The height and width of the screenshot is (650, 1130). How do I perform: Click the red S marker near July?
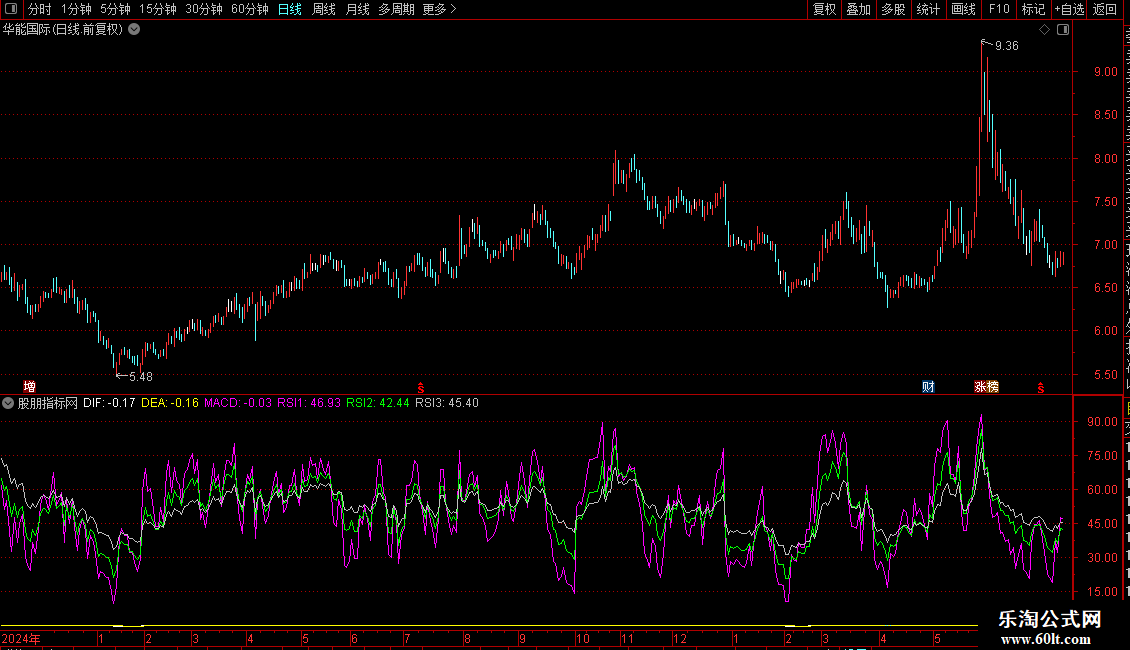(x=421, y=388)
